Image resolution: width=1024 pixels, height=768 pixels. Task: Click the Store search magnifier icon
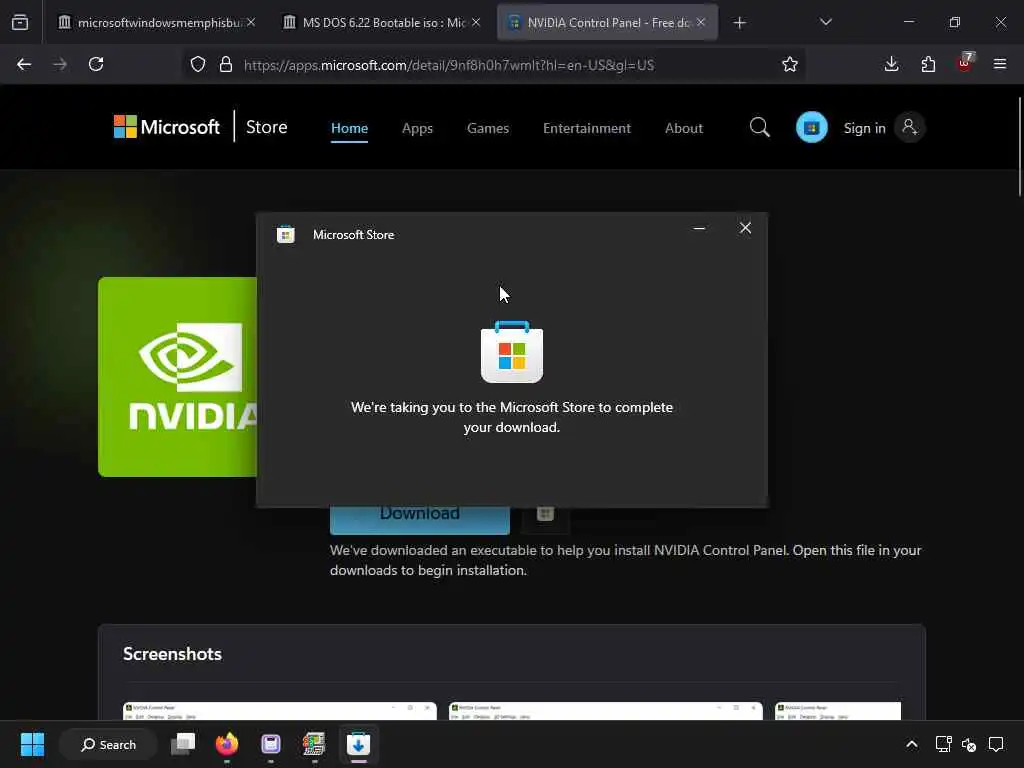pos(760,127)
